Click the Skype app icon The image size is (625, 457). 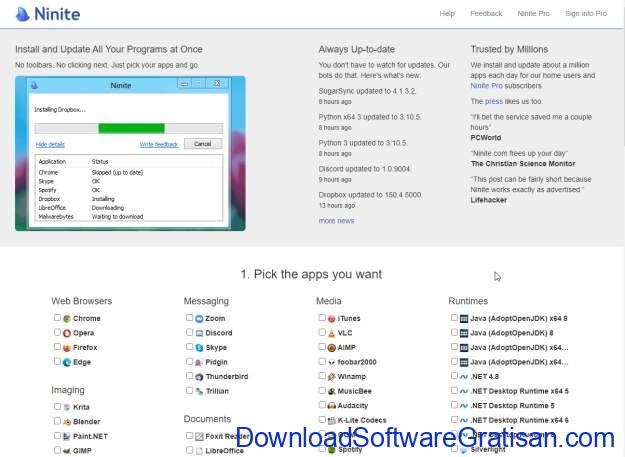(x=199, y=348)
